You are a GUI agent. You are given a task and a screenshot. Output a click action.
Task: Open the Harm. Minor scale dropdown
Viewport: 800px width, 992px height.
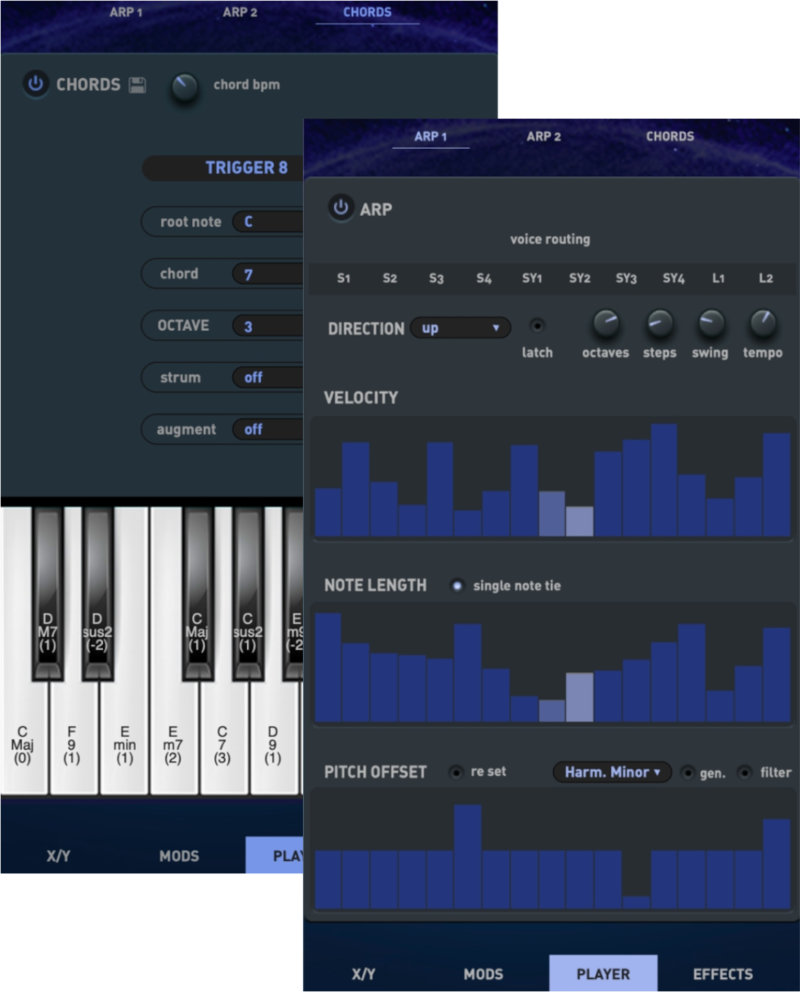612,772
